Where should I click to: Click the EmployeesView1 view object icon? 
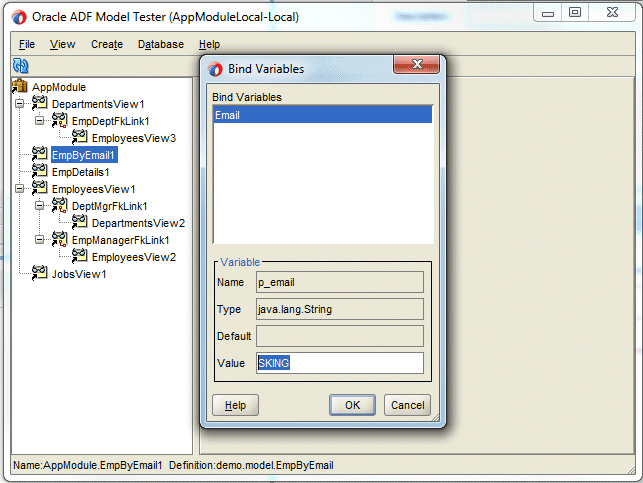40,188
